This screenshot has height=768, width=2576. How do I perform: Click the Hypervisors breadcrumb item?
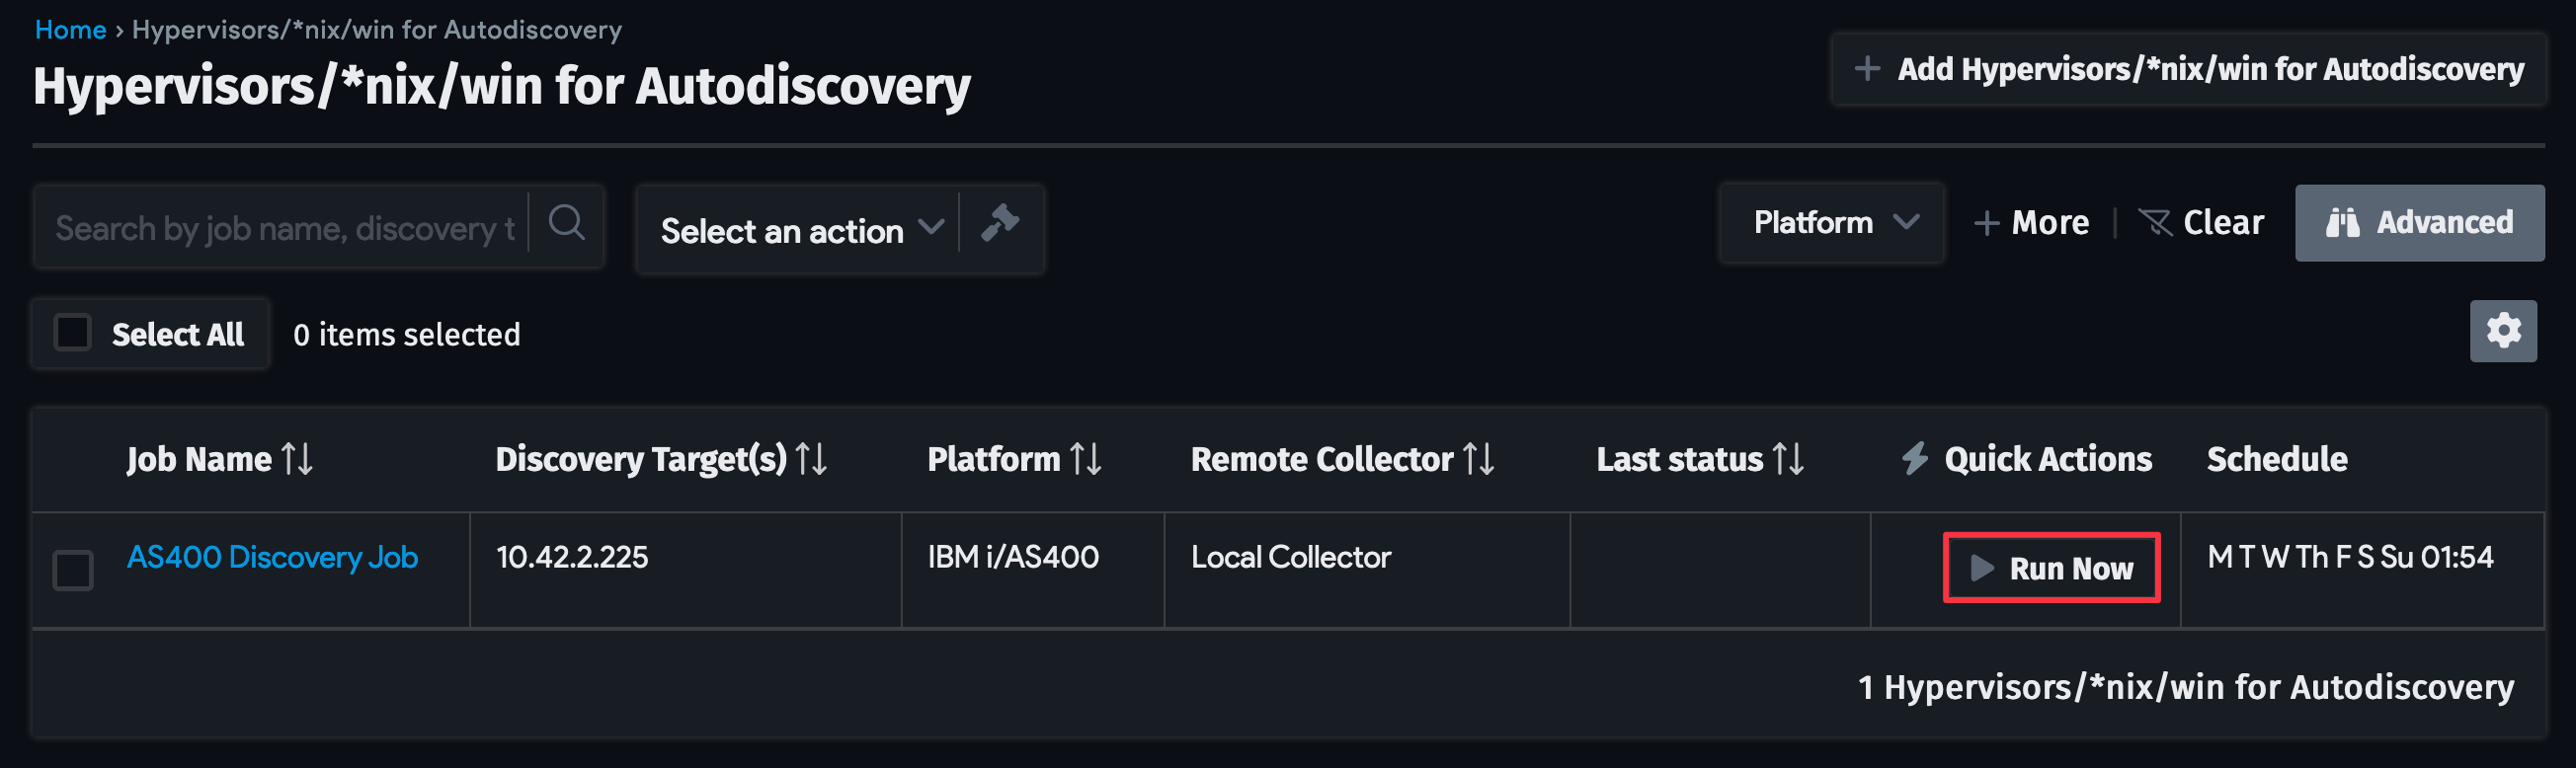[x=377, y=29]
